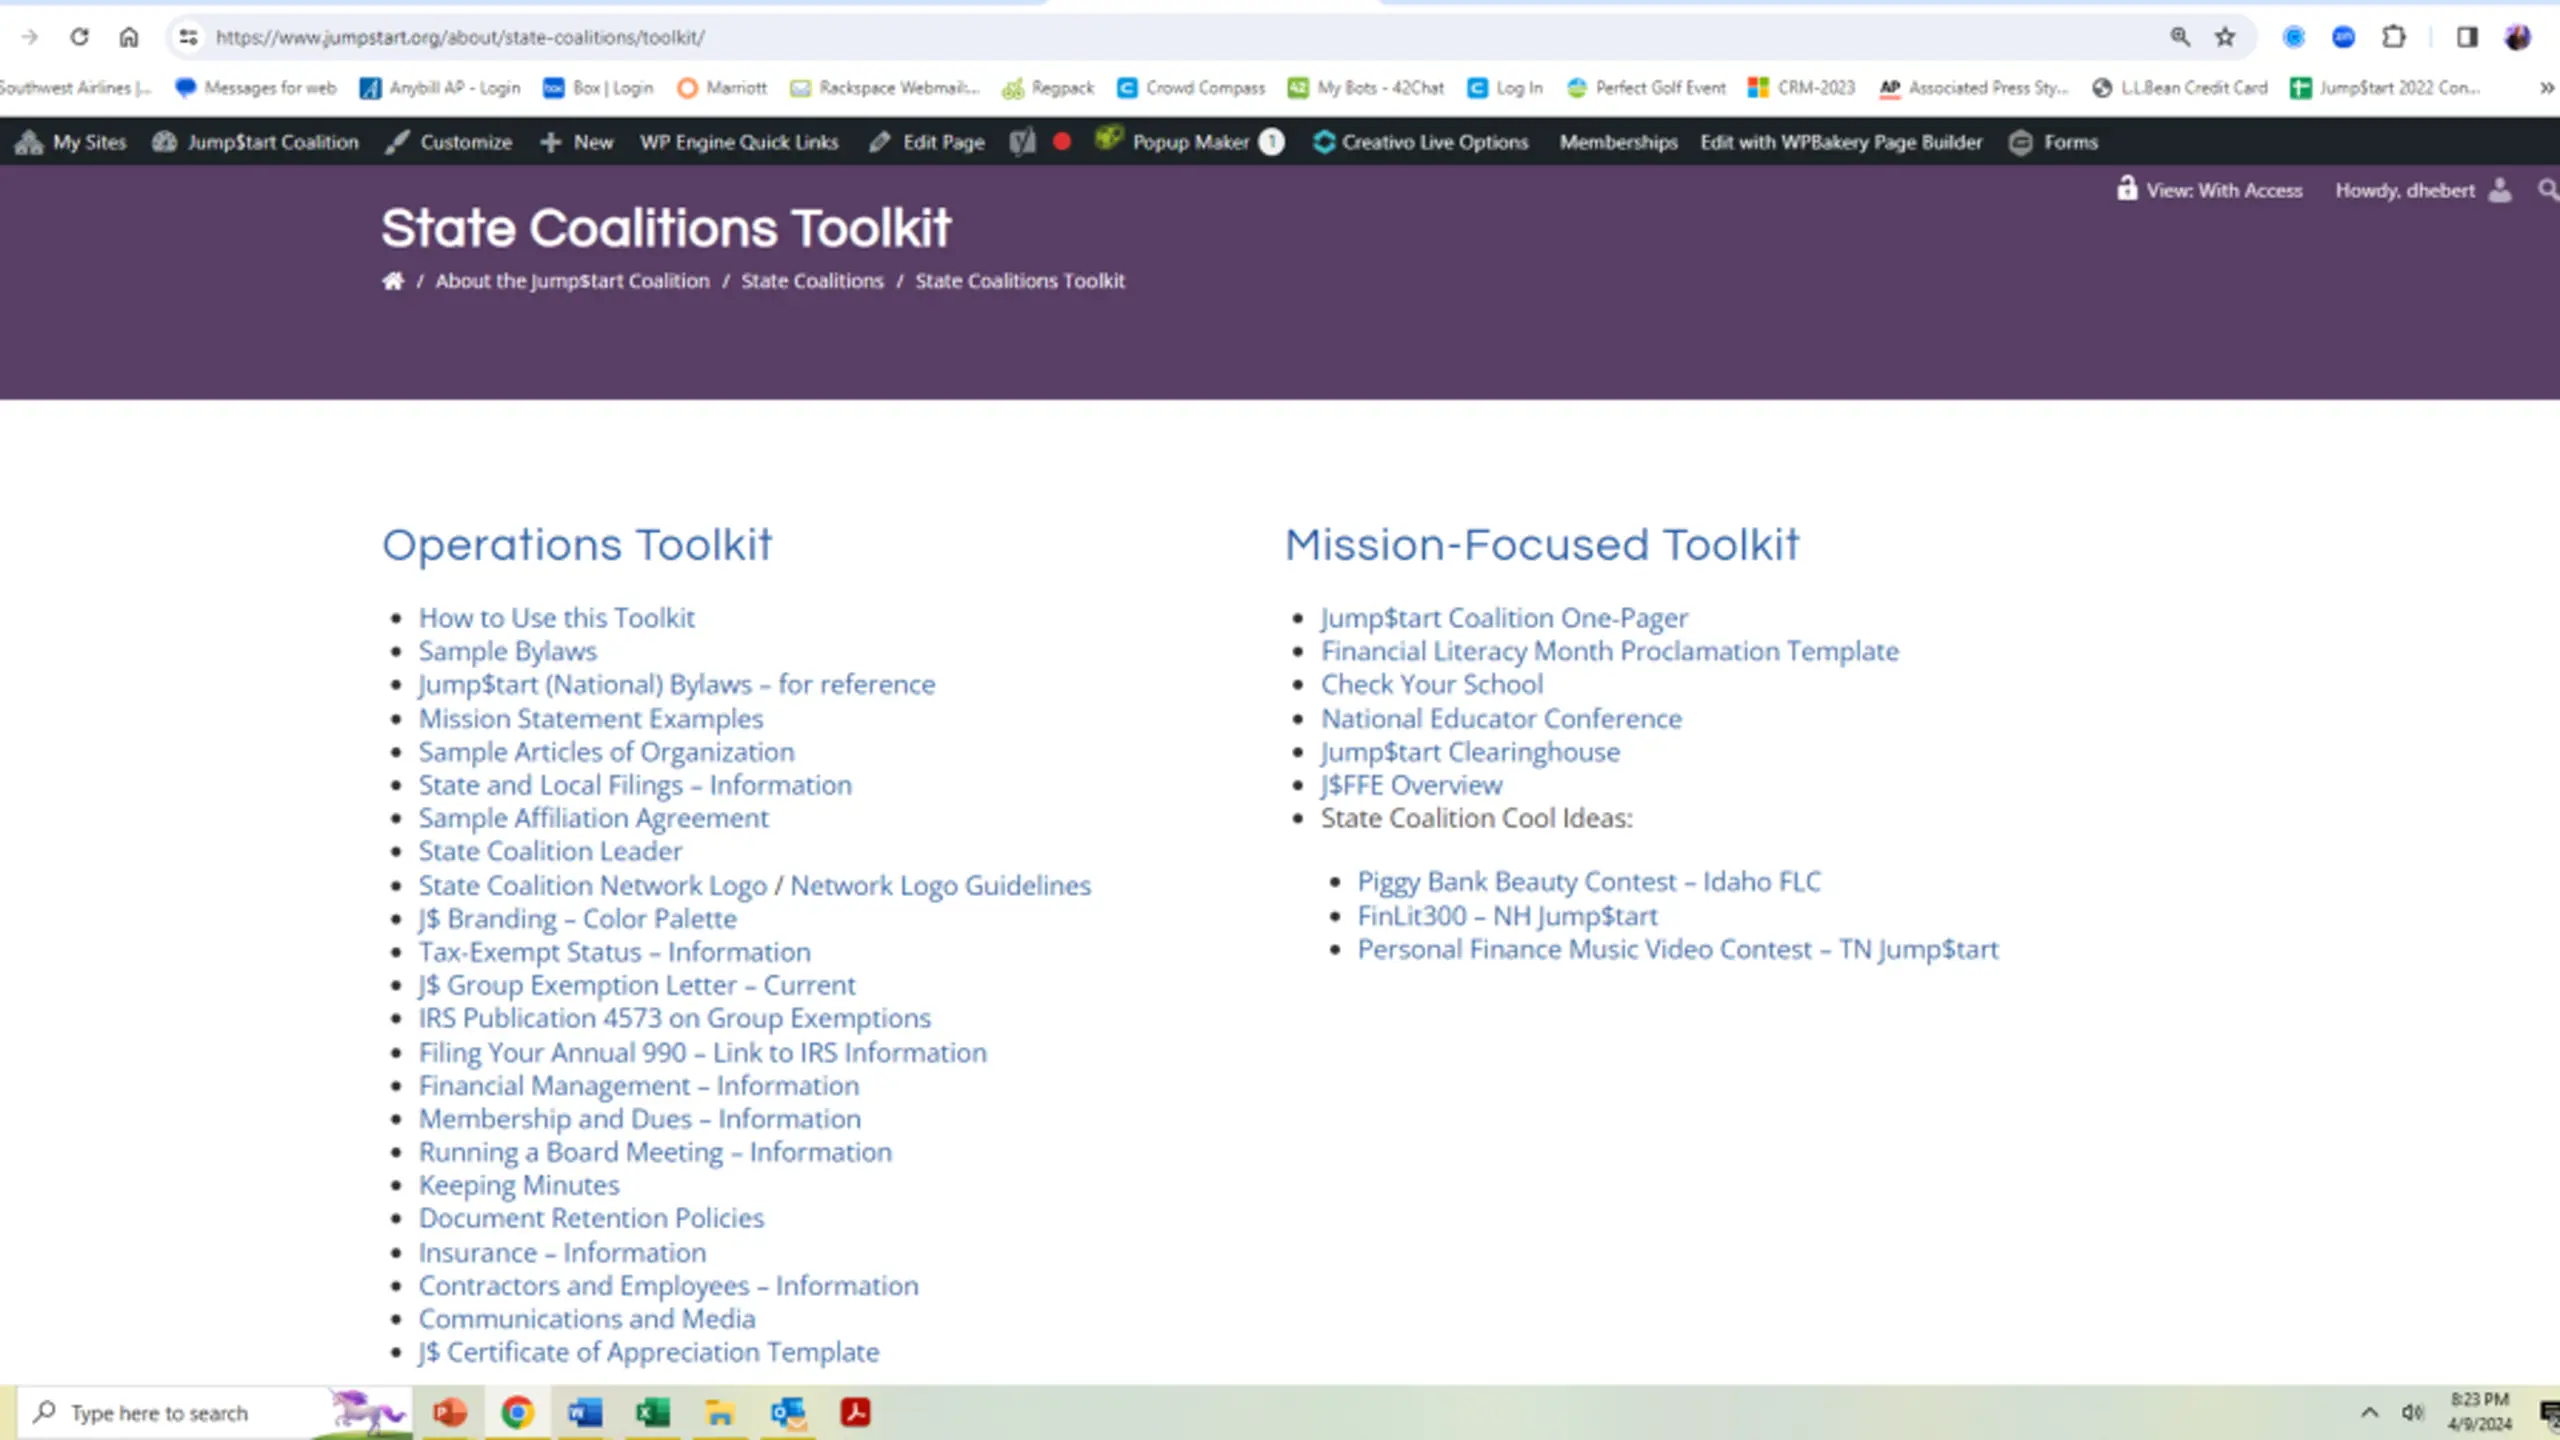Open the browser extensions puzzle icon
Viewport: 2560px width, 1440px height.
(2393, 37)
